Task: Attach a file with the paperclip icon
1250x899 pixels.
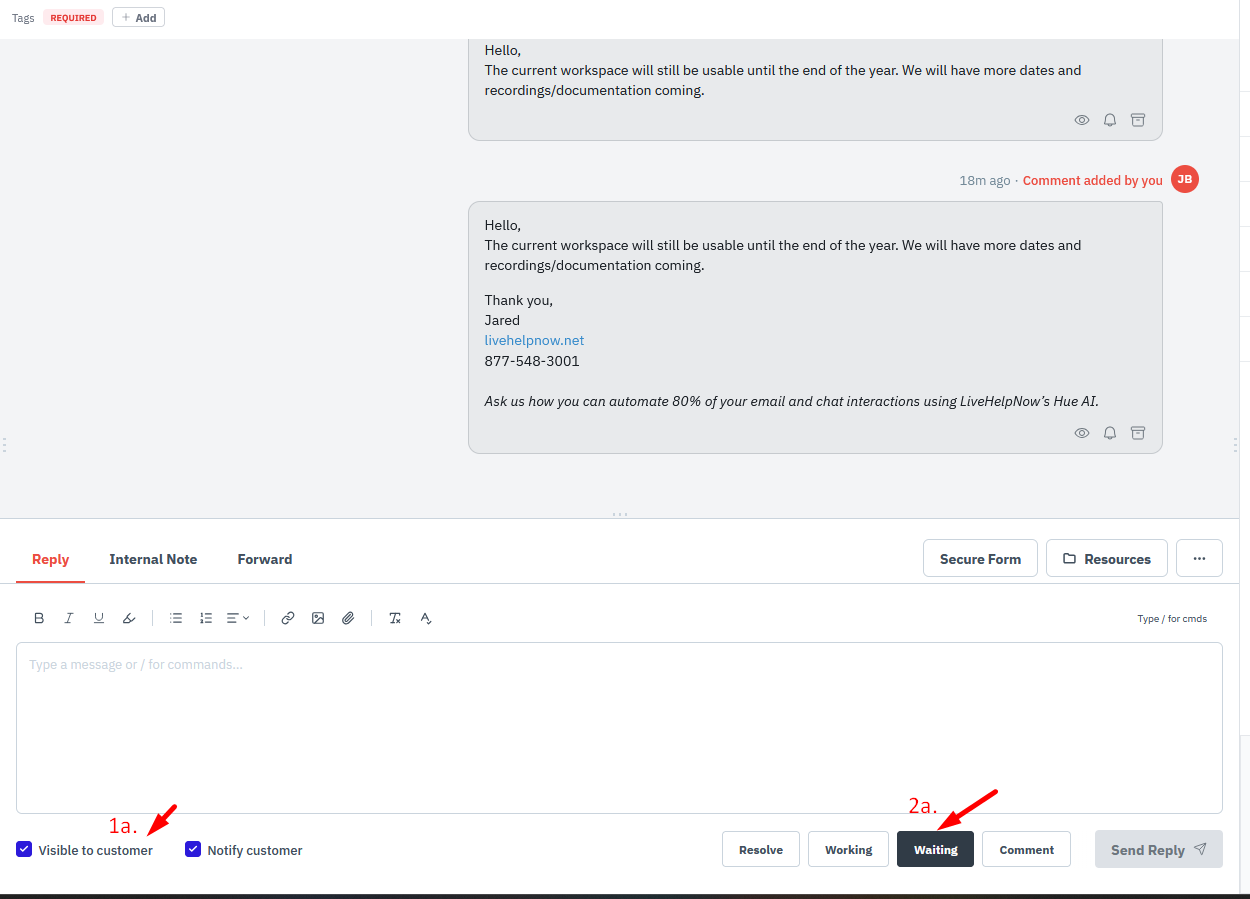Action: coord(348,618)
